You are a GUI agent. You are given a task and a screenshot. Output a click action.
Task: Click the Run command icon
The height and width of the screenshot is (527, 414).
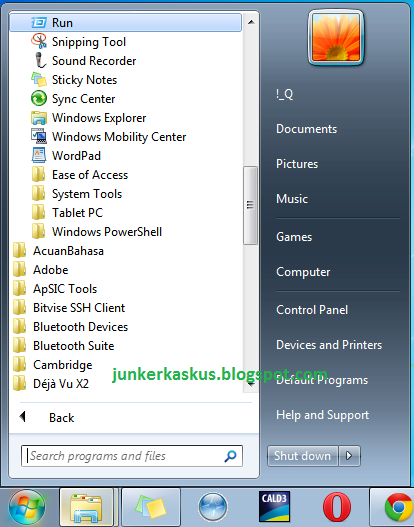[39, 23]
